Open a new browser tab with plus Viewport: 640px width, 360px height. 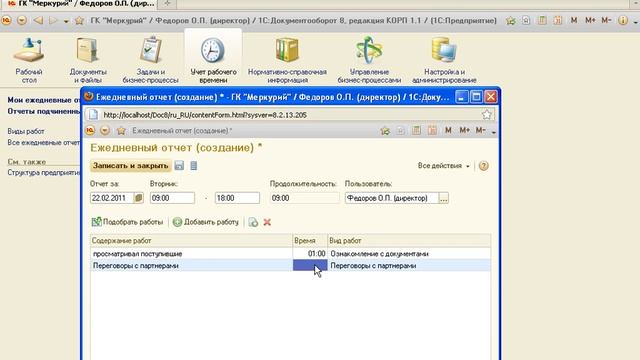pos(167,4)
